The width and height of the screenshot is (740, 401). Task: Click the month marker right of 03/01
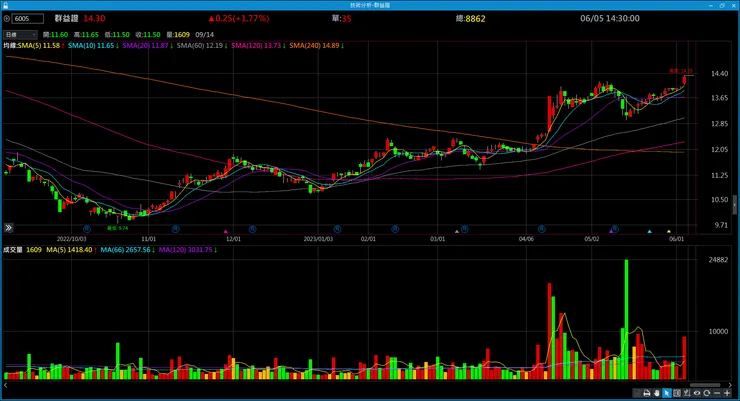(x=464, y=229)
